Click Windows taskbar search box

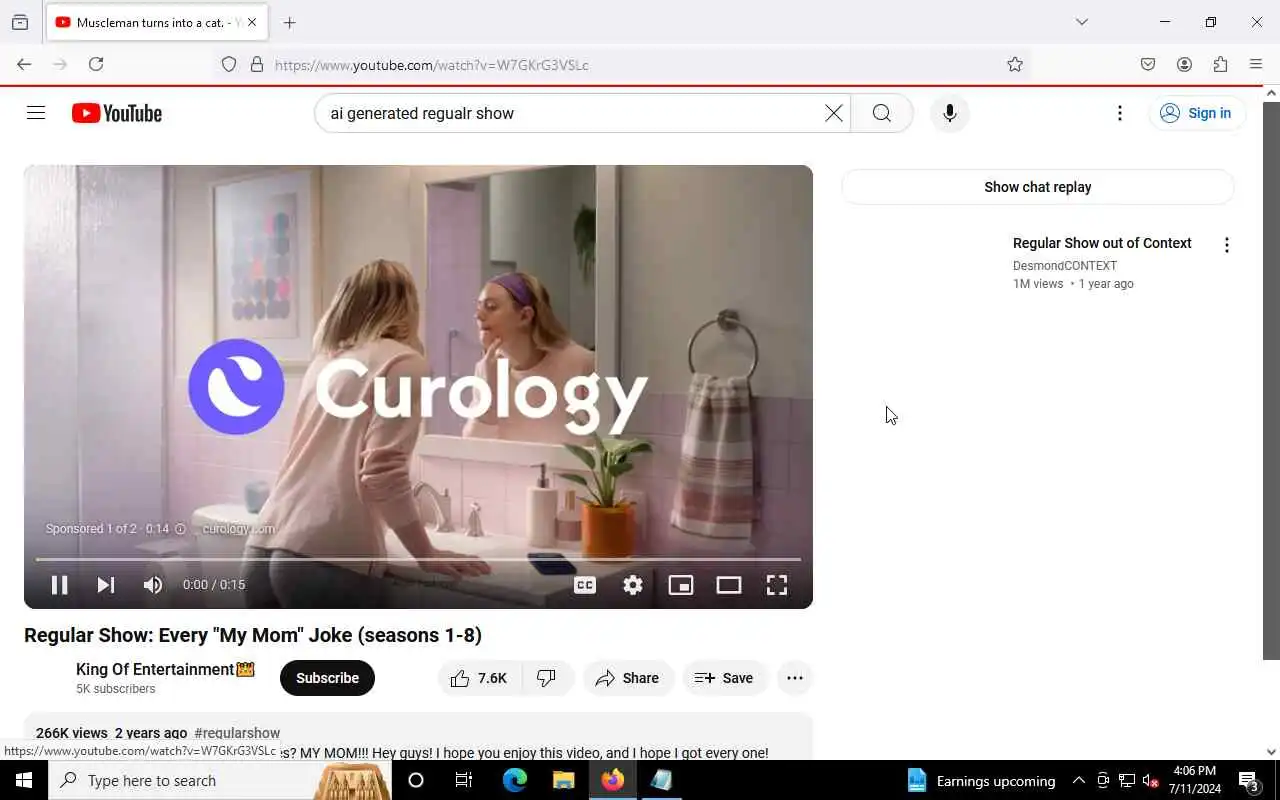pyautogui.click(x=220, y=780)
